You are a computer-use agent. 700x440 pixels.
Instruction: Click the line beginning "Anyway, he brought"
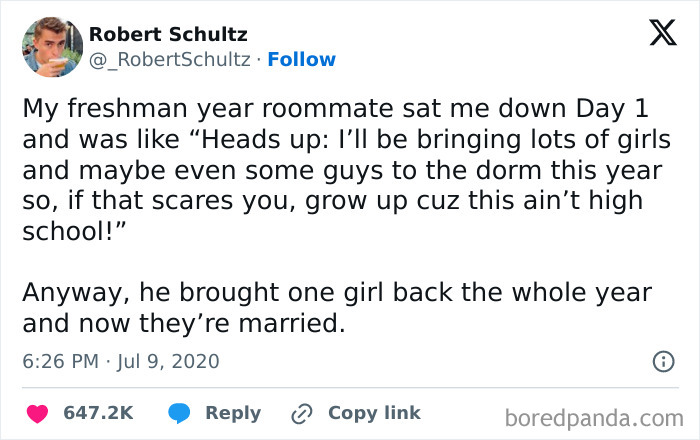pyautogui.click(x=337, y=293)
